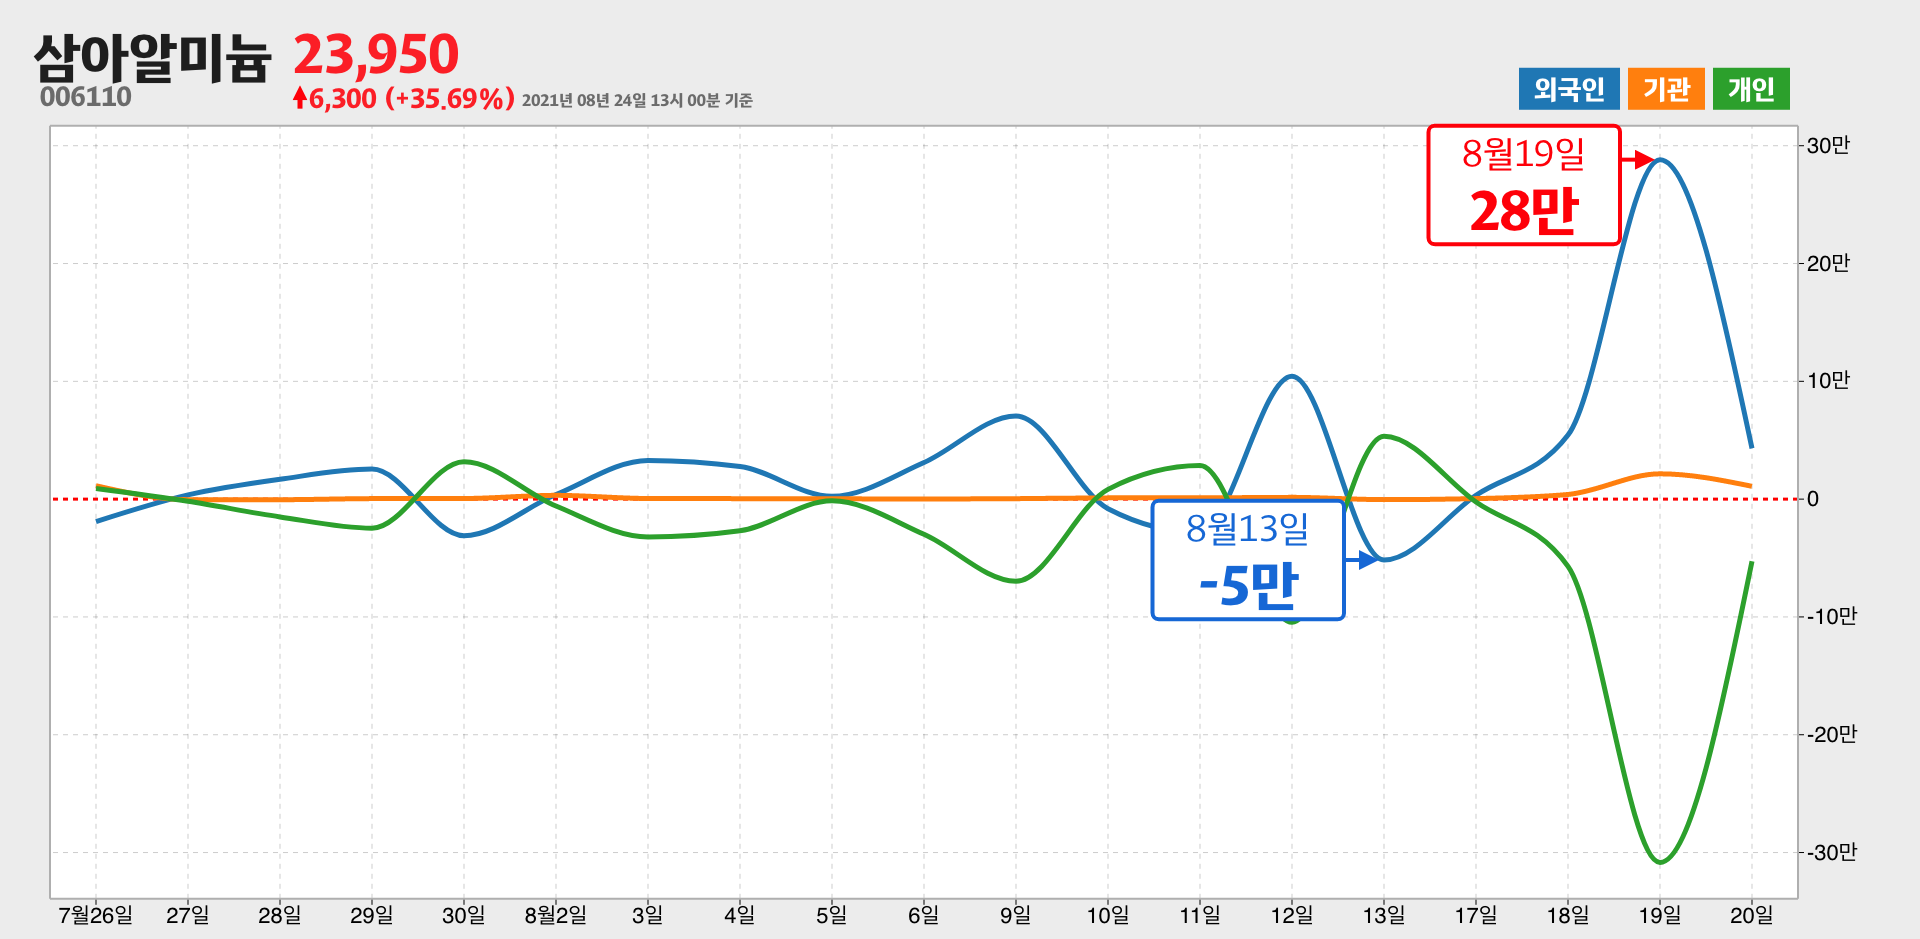The height and width of the screenshot is (939, 1920).
Task: Click the 13일 x-axis date label
Action: point(1384,915)
